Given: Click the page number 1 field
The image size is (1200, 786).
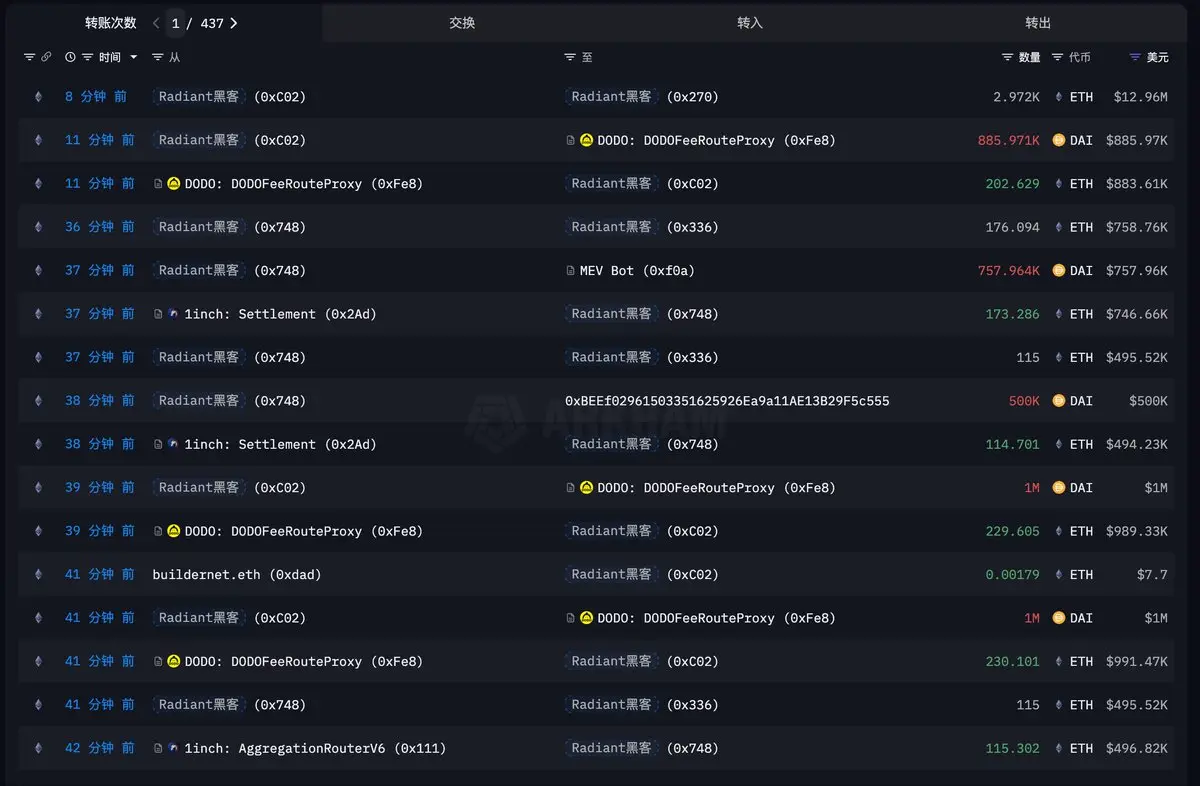Looking at the screenshot, I should coord(176,23).
